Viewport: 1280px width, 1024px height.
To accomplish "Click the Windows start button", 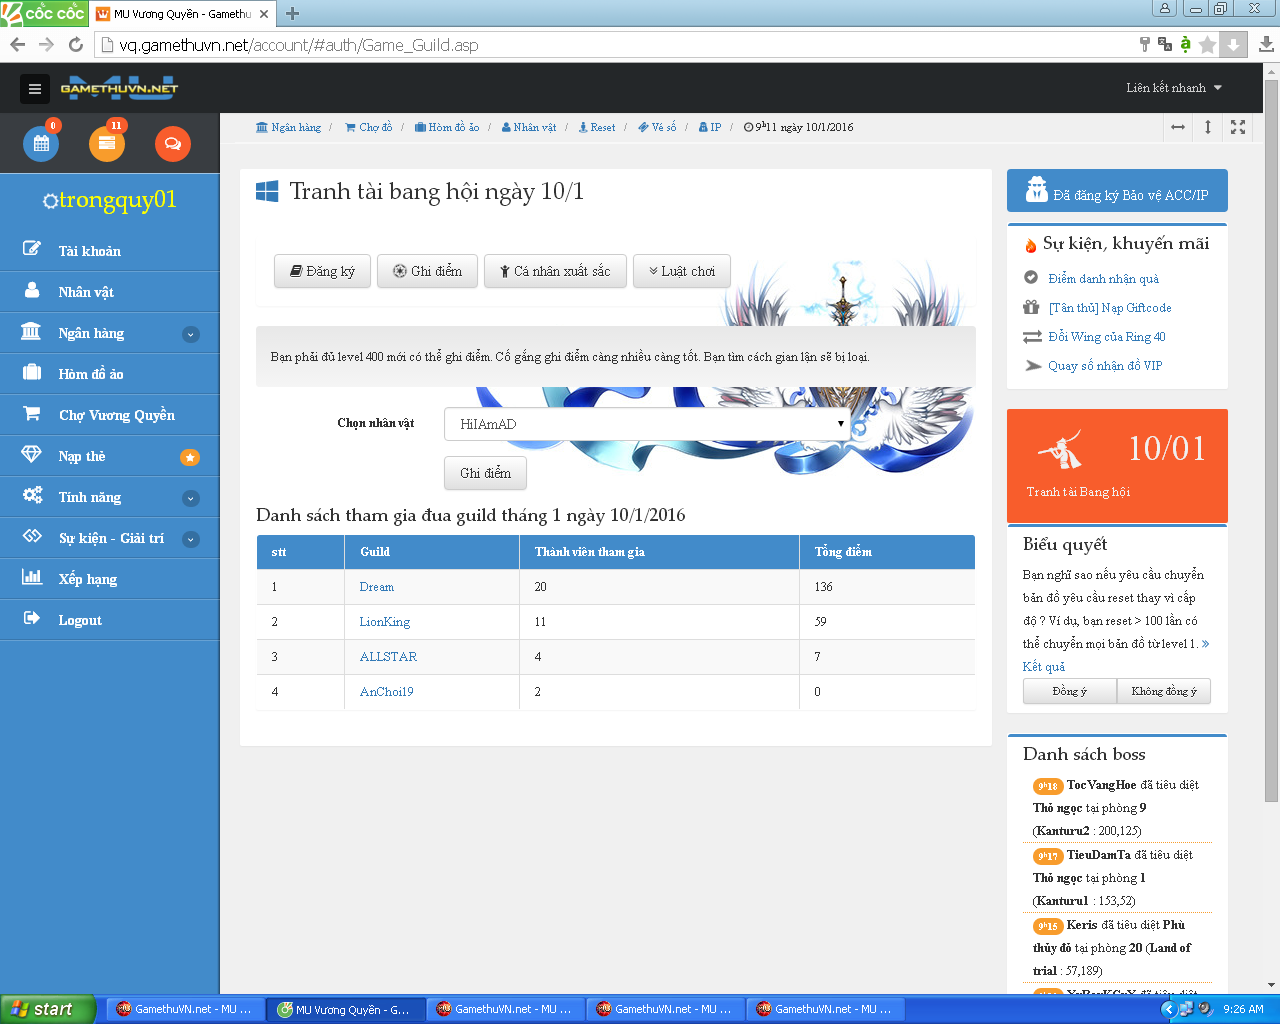I will coord(48,1009).
